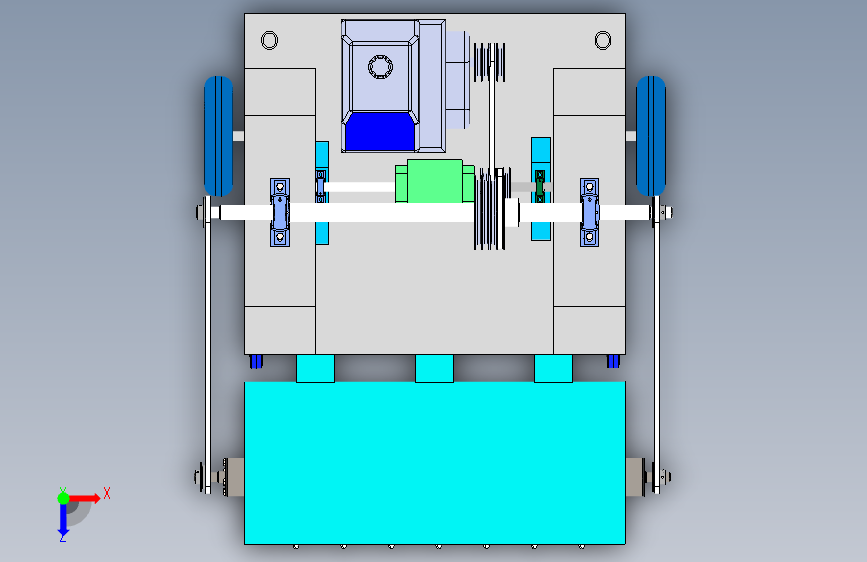Image resolution: width=867 pixels, height=562 pixels.
Task: Select the dark blue panel on the motor
Action: click(x=380, y=132)
